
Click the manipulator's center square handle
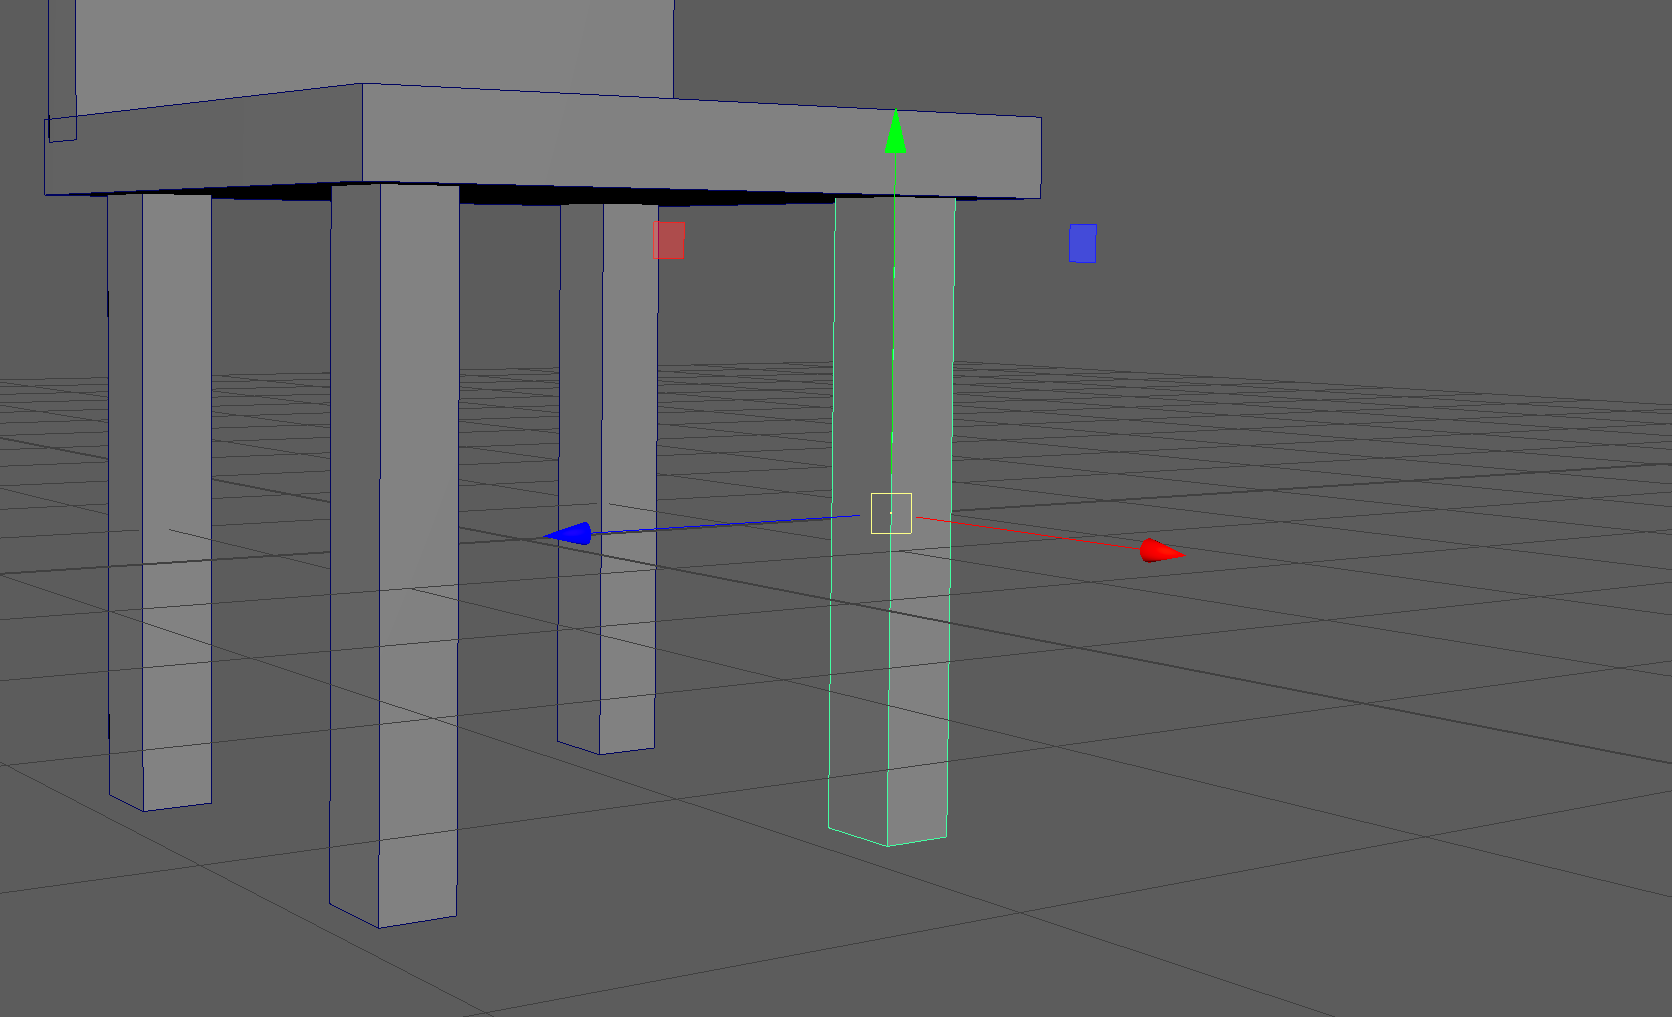click(x=891, y=513)
